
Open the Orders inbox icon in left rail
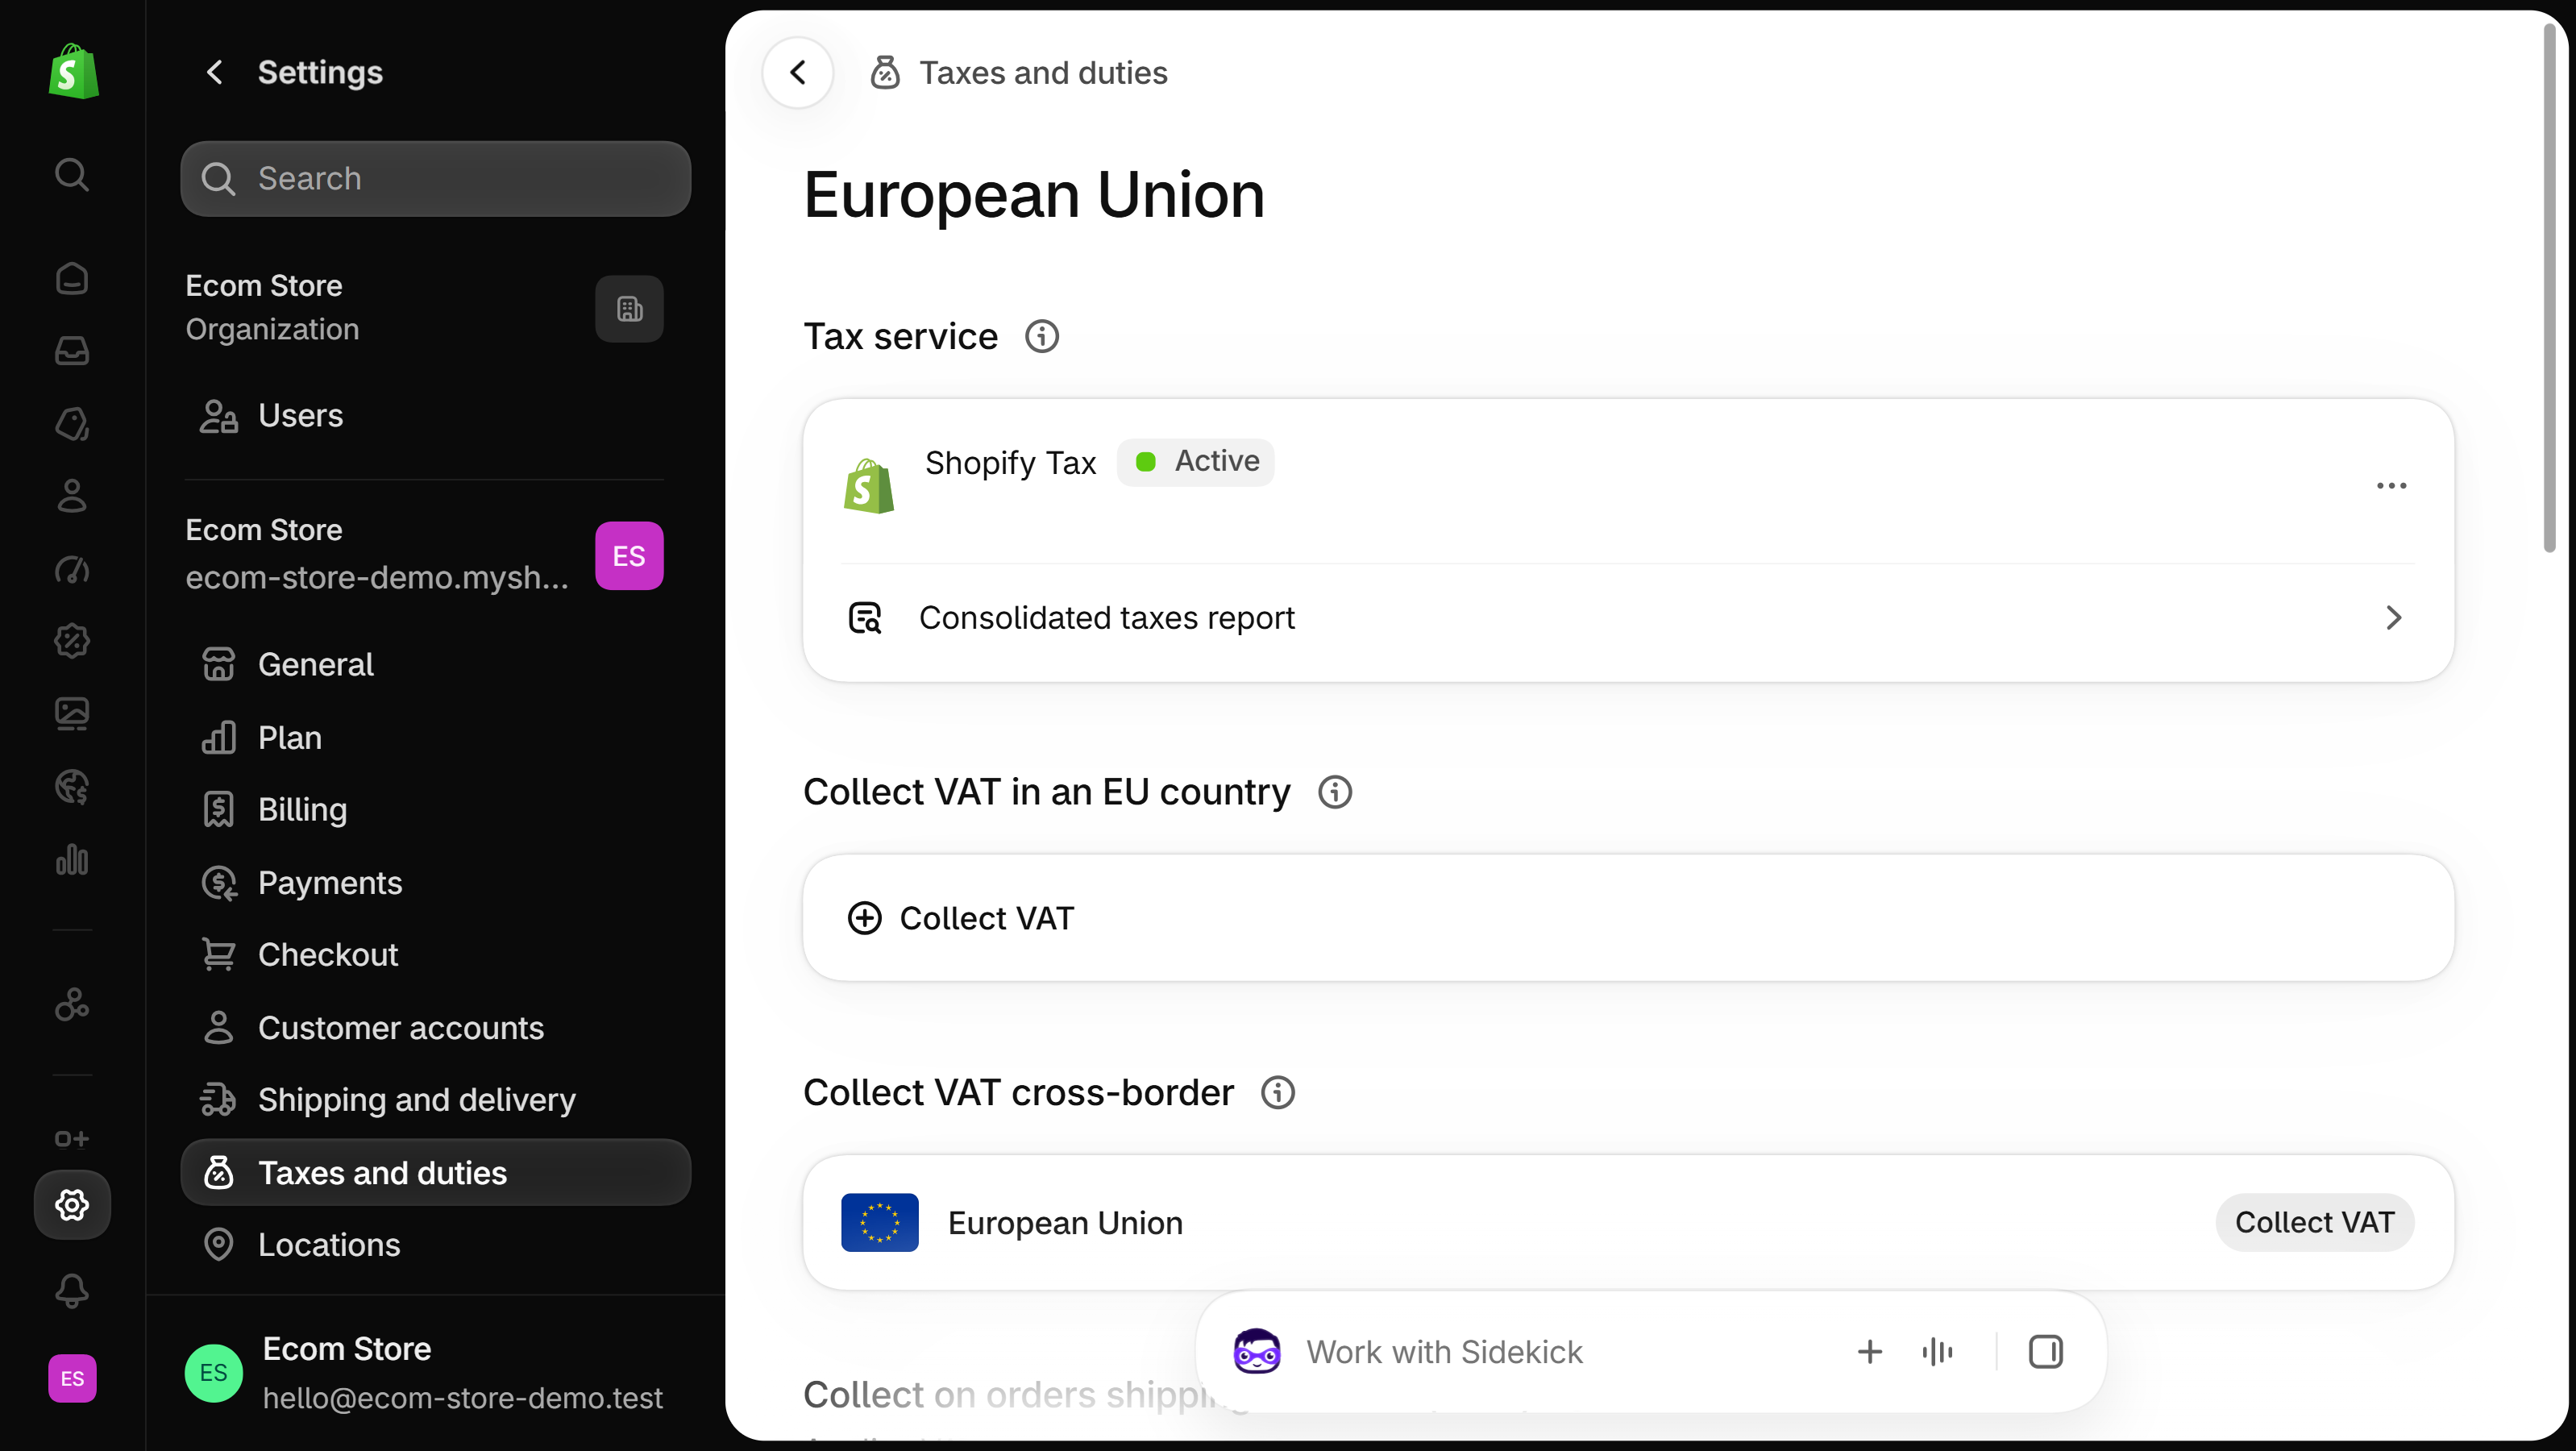72,351
